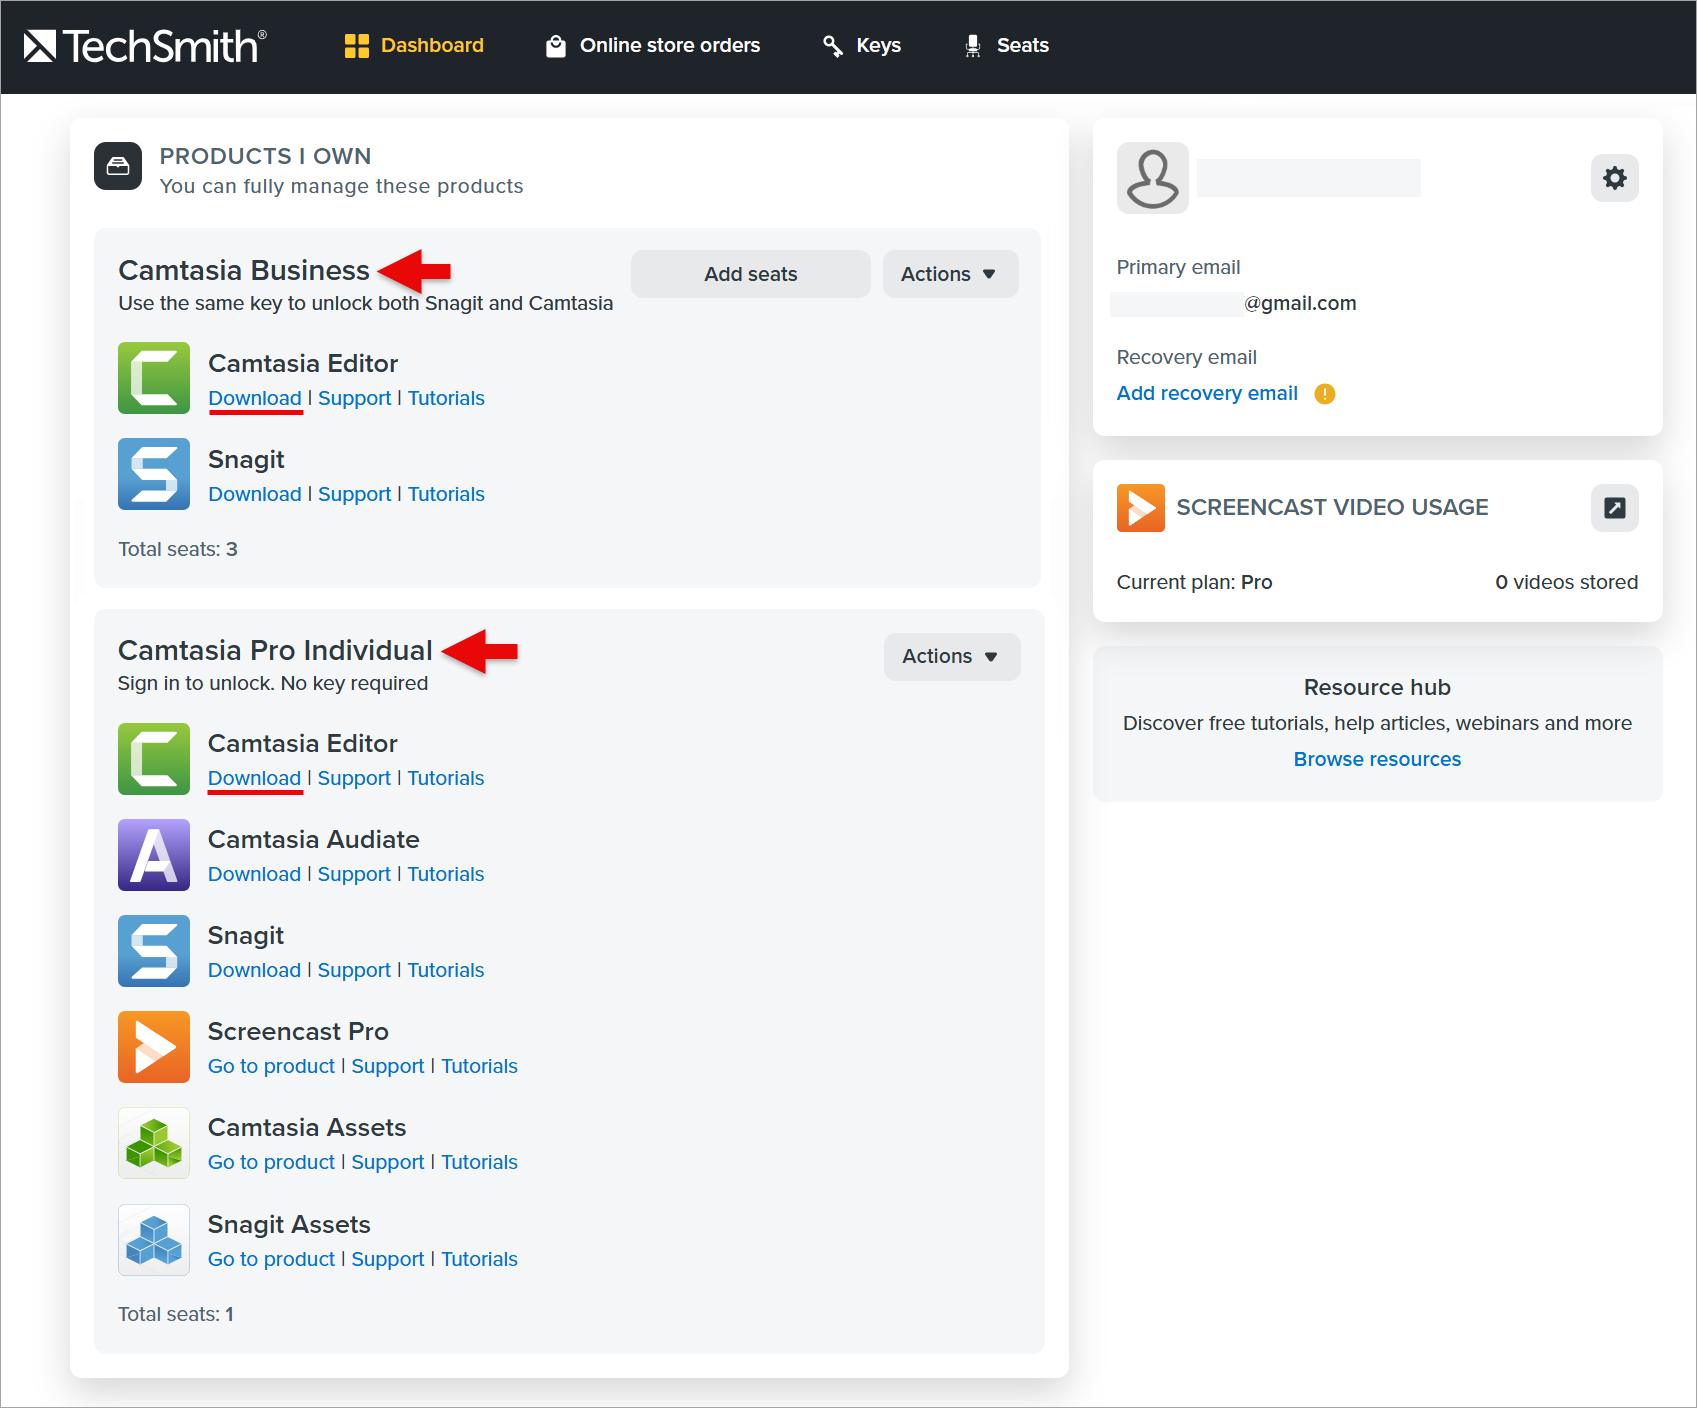Click the Snagit Assets blue cubes icon

(154, 1240)
